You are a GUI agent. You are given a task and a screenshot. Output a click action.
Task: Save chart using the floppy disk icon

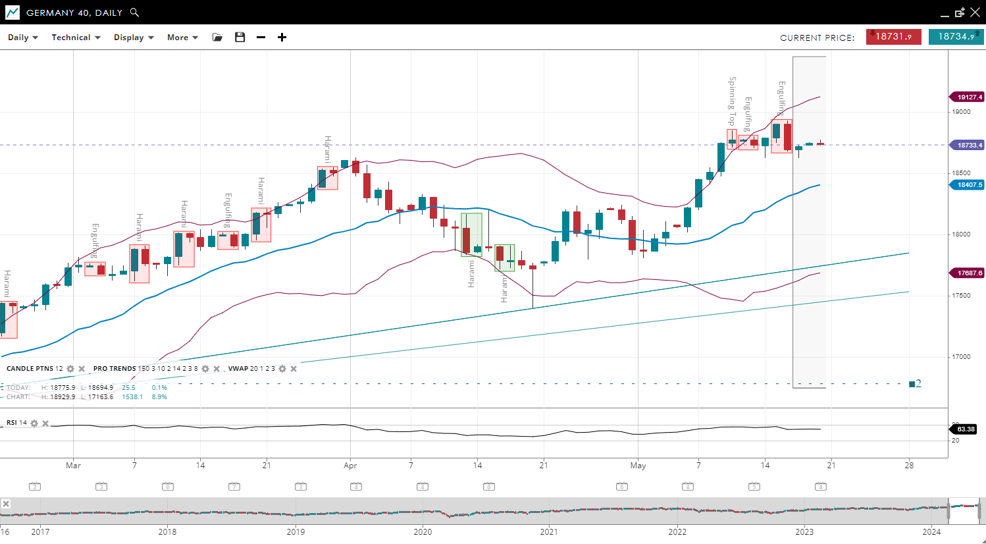240,37
